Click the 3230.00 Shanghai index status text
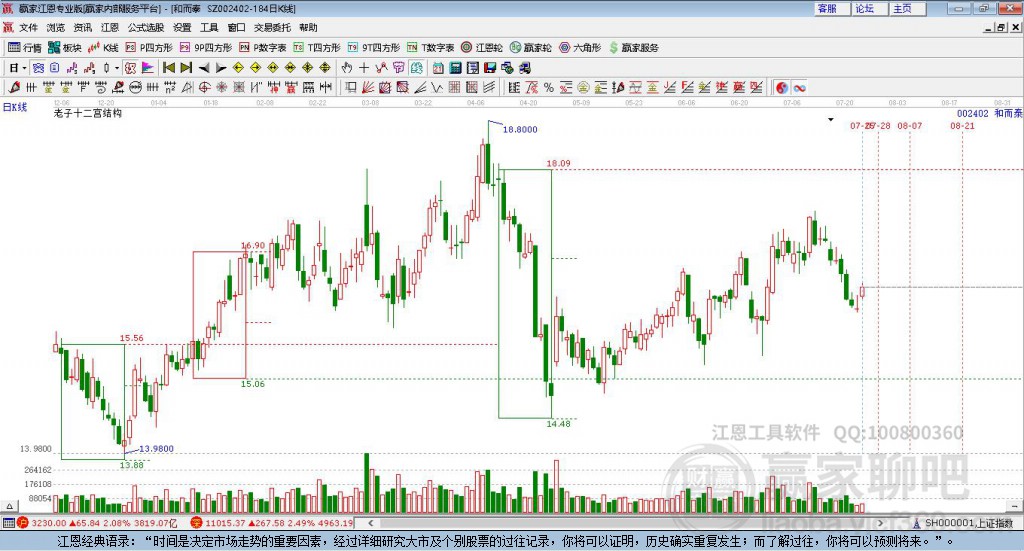 click(48, 523)
